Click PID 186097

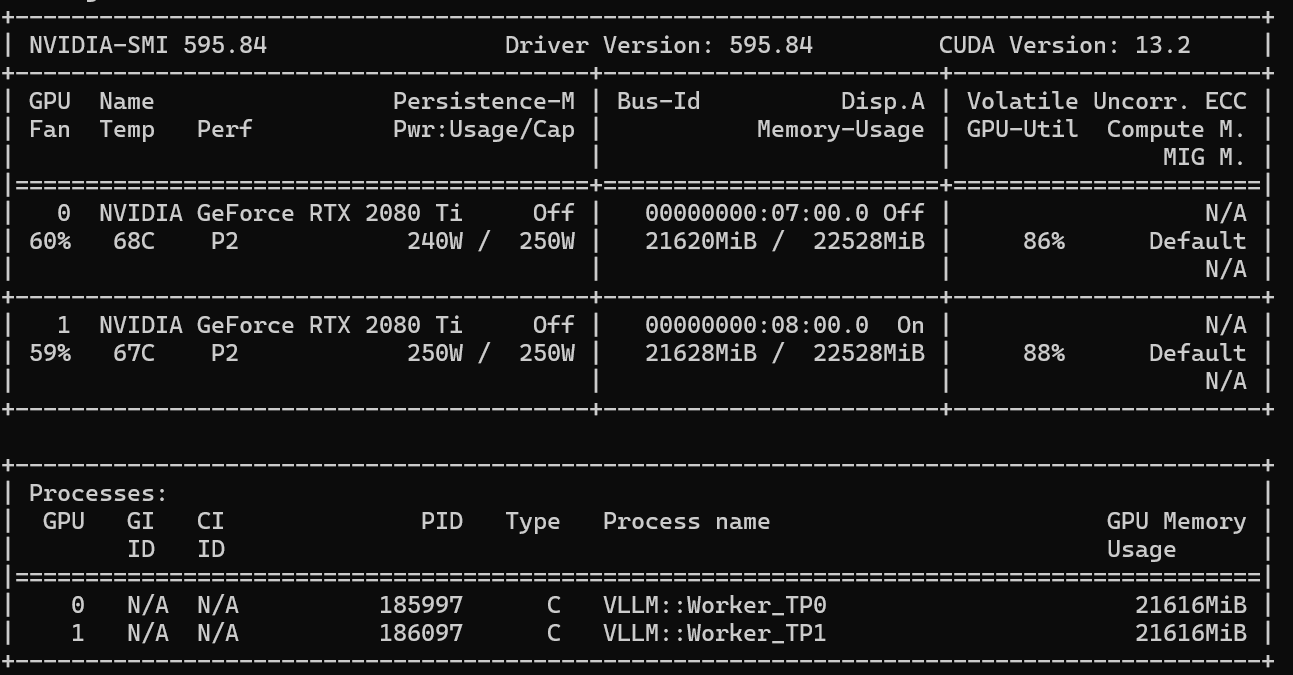(x=421, y=633)
